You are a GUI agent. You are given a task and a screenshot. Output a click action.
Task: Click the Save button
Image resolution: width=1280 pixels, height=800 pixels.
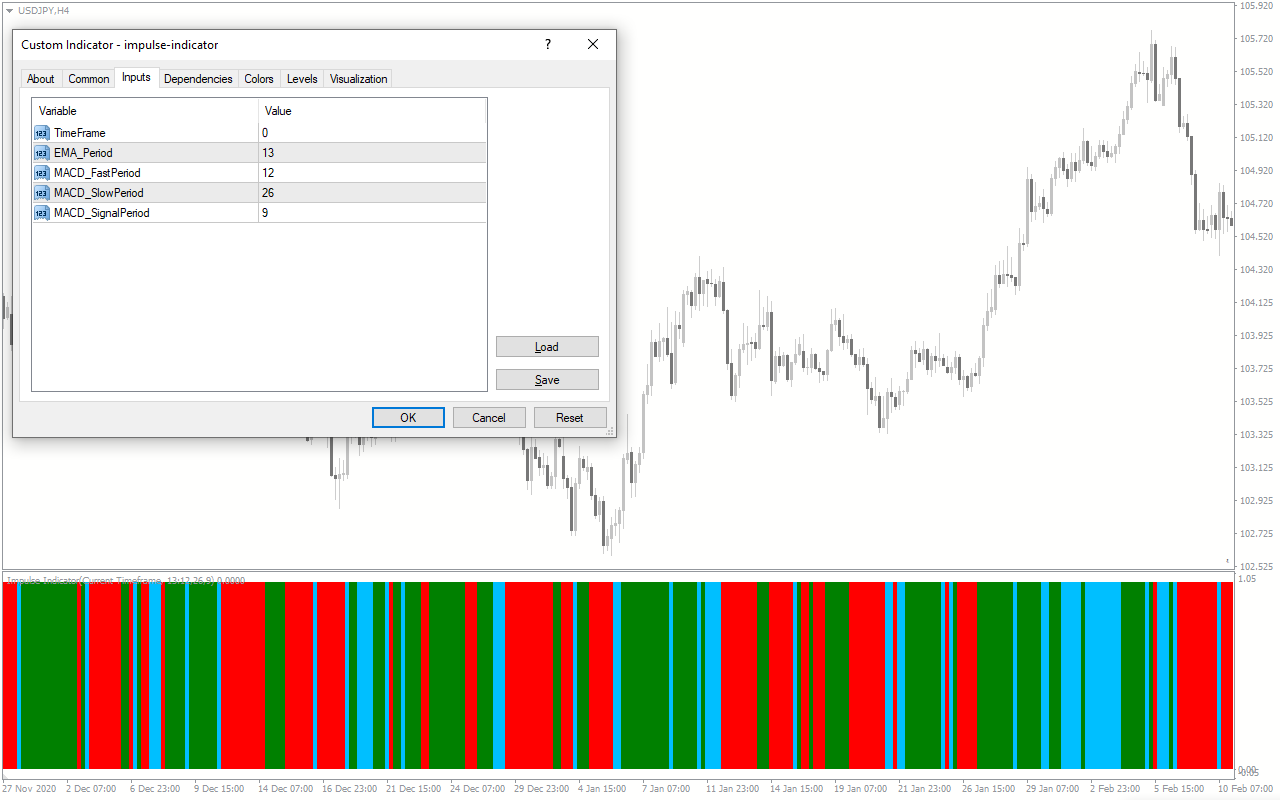click(547, 380)
